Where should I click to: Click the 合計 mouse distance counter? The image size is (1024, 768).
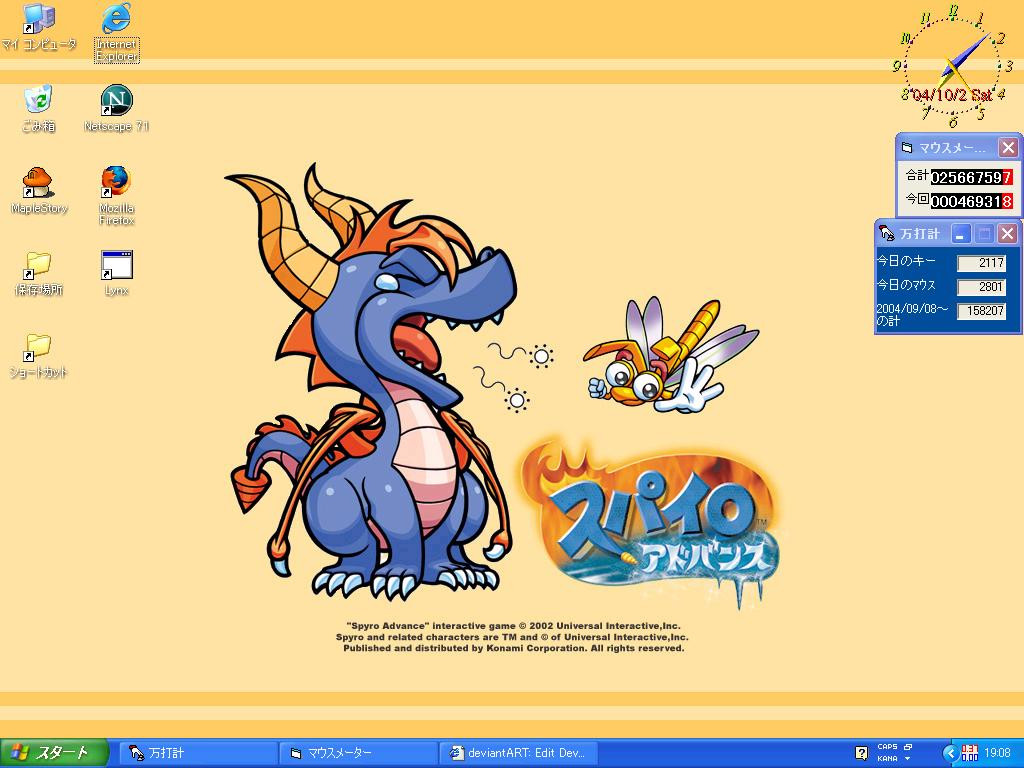click(971, 177)
